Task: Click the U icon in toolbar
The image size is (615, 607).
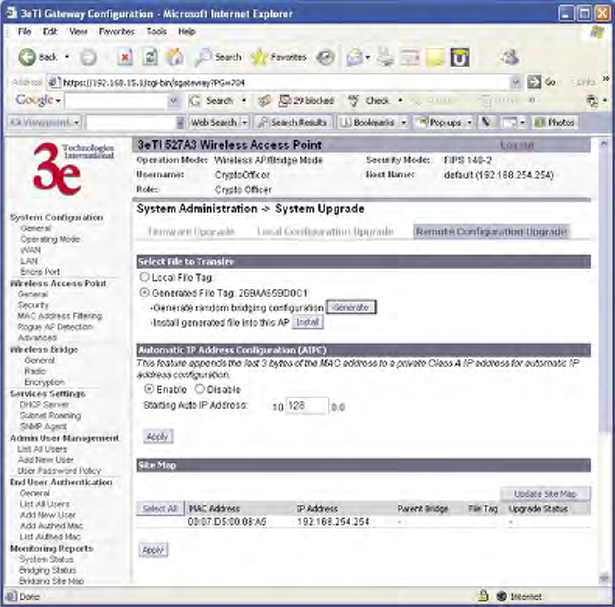Action: (460, 58)
